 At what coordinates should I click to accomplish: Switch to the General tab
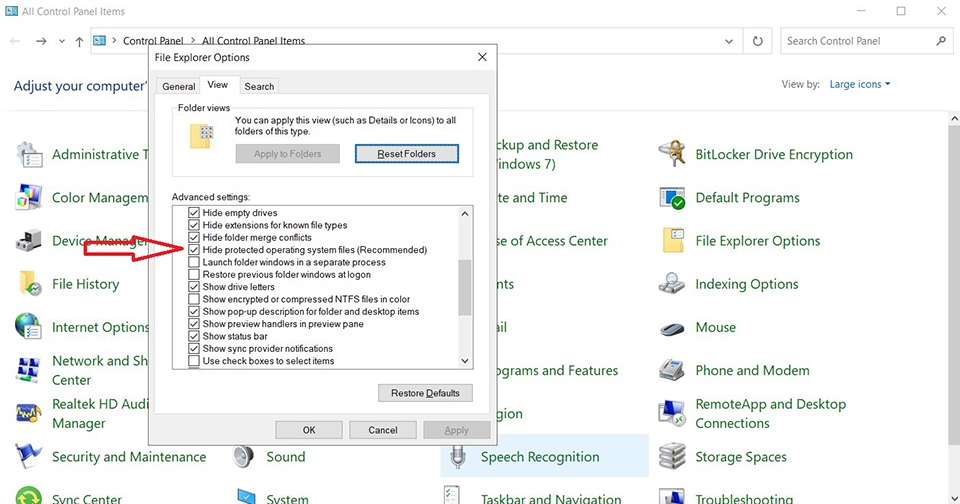pos(179,86)
